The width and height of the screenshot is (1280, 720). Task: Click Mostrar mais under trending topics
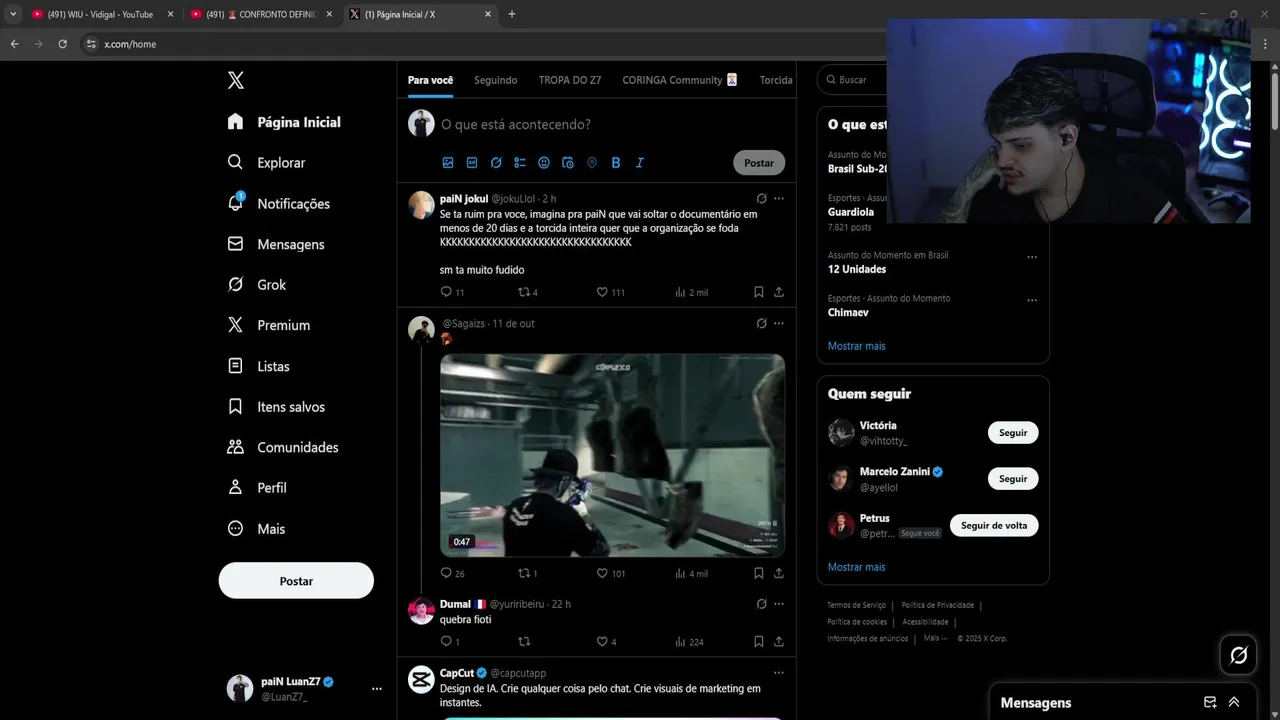856,346
